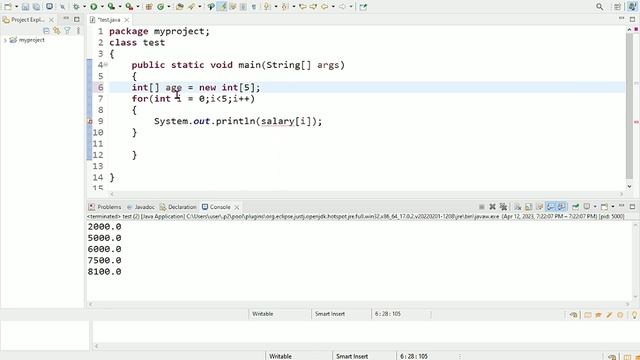Open the New Java Class dropdown arrow
The height and width of the screenshot is (360, 640).
pos(169,7)
